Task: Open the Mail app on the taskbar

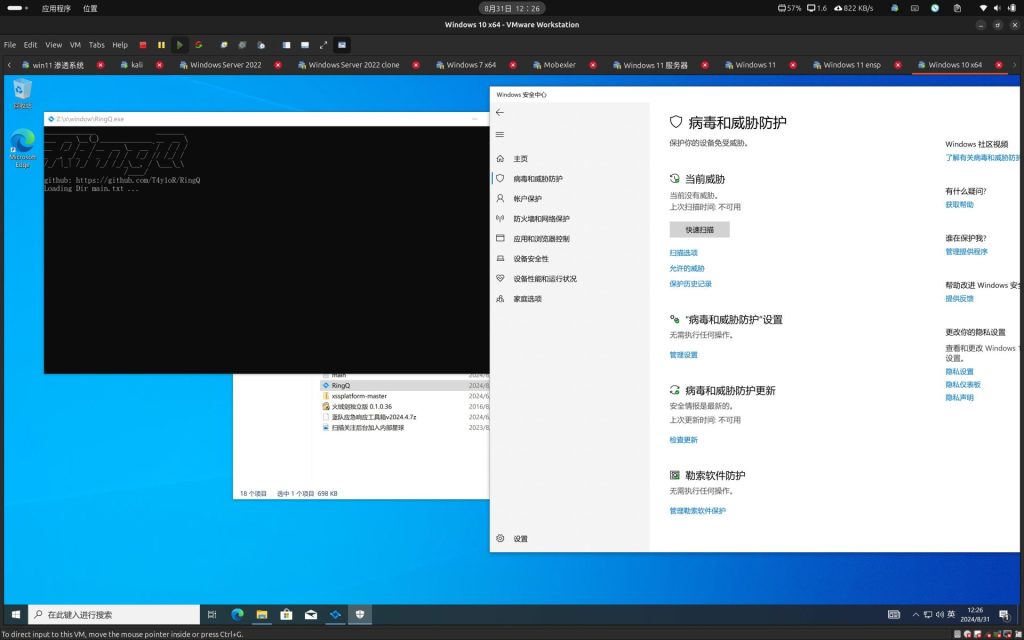Action: click(x=311, y=615)
